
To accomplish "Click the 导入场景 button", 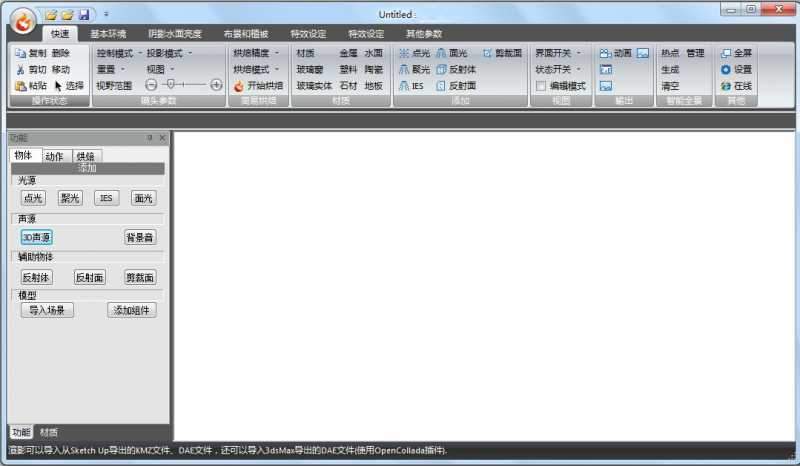I will point(47,310).
